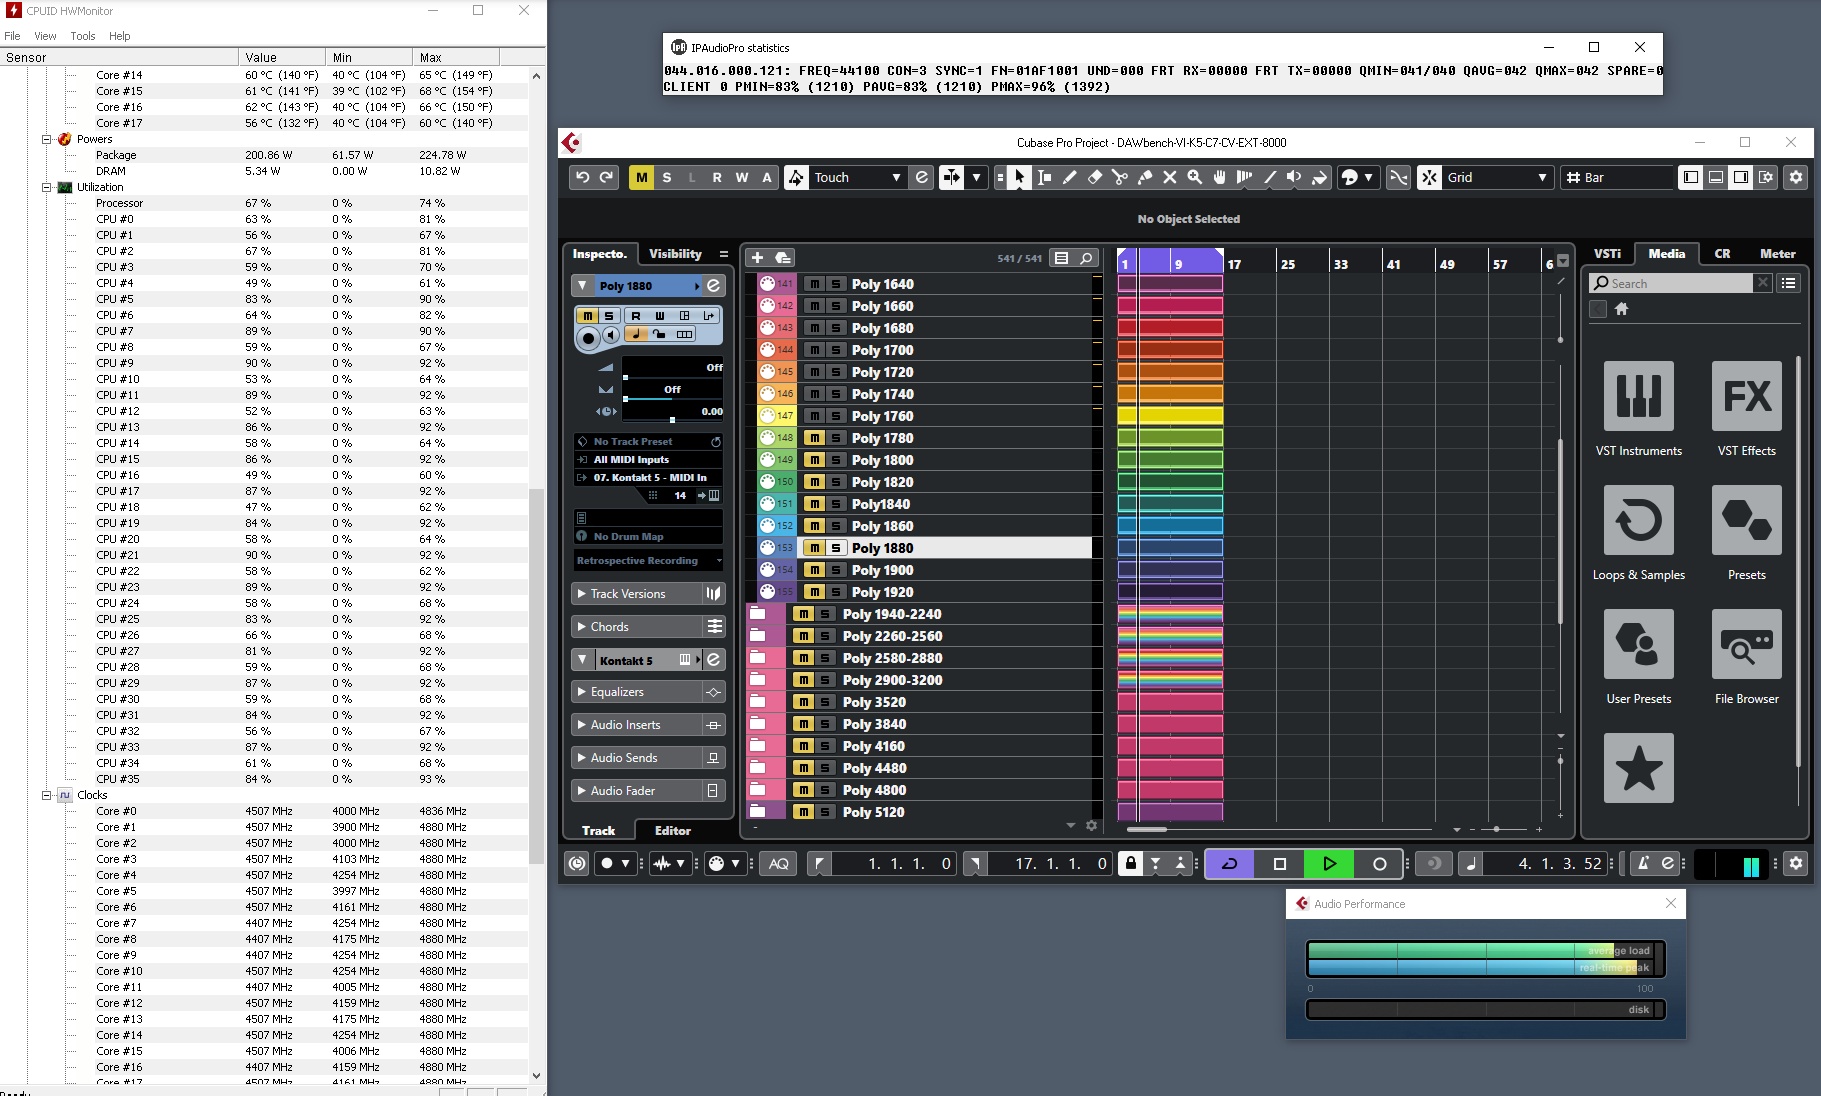Start playback with the green Play button

click(1329, 863)
